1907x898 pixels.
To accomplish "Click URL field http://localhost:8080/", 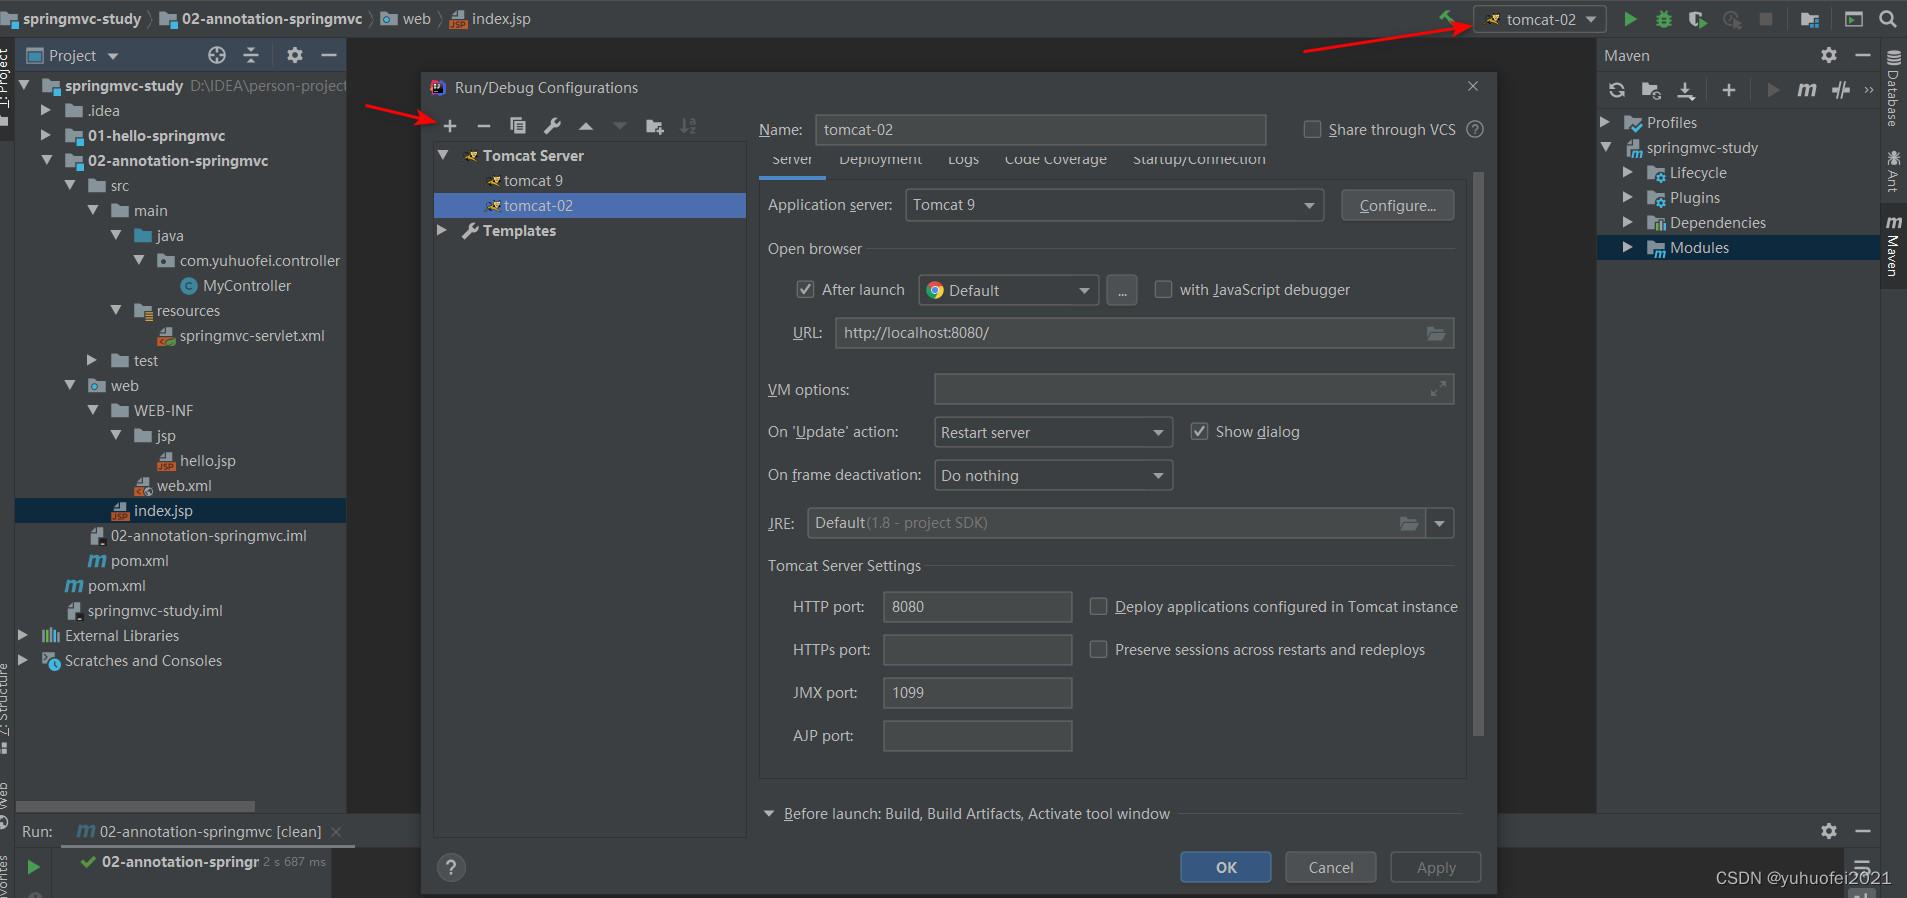I will pos(1144,333).
